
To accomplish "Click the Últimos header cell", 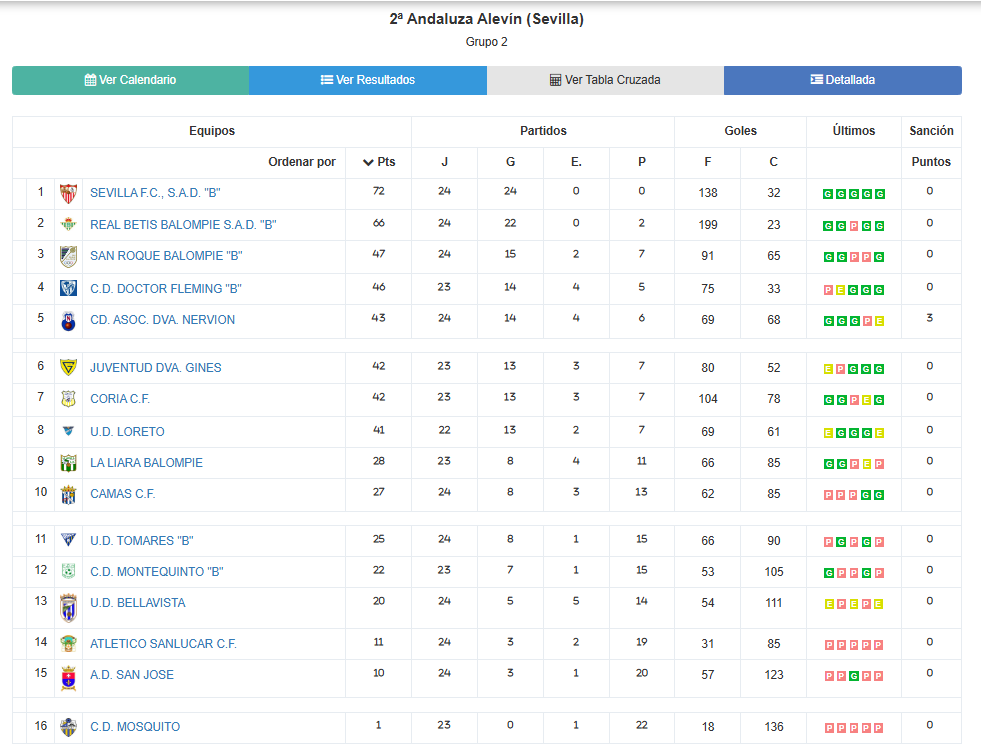I will coord(853,131).
